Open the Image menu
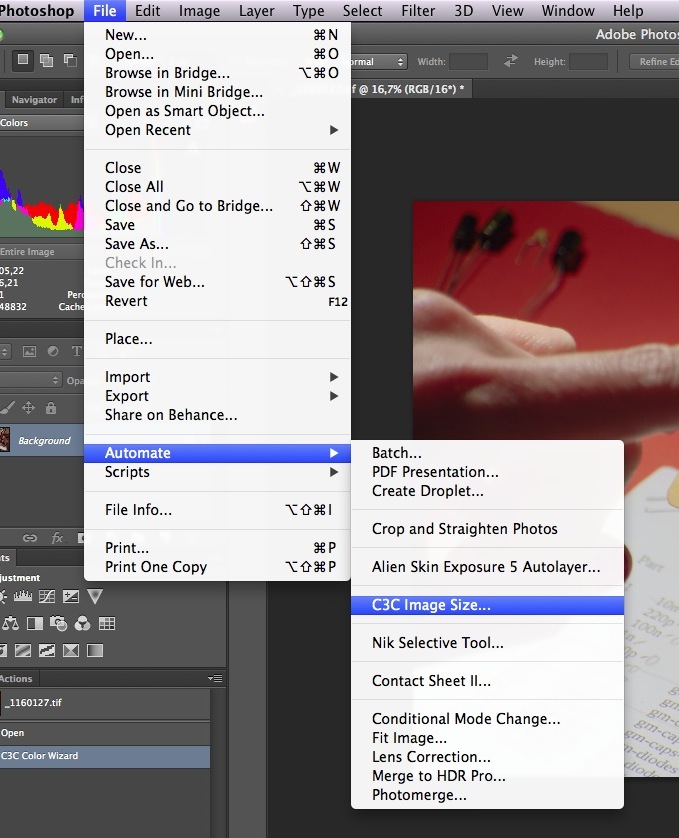The height and width of the screenshot is (838, 679). pos(199,11)
